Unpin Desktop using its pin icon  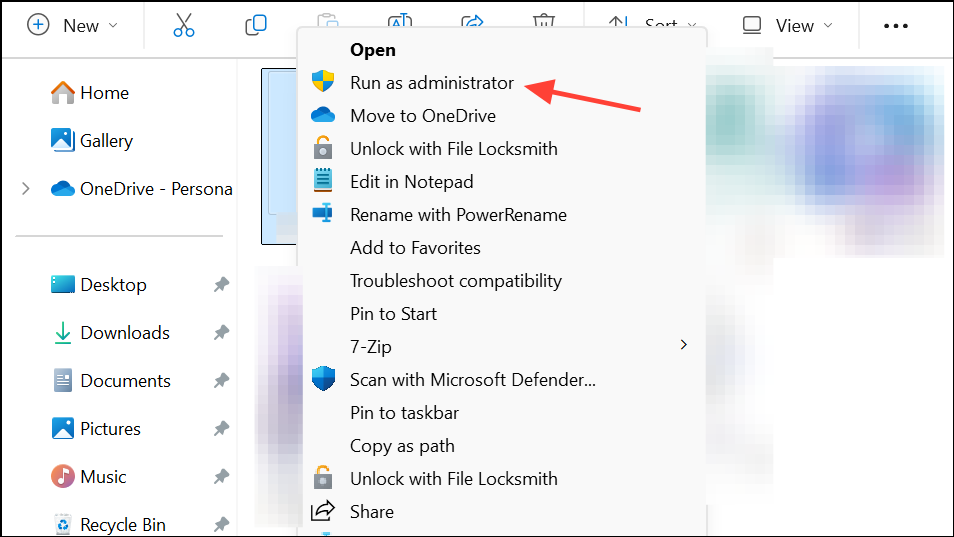click(x=221, y=285)
